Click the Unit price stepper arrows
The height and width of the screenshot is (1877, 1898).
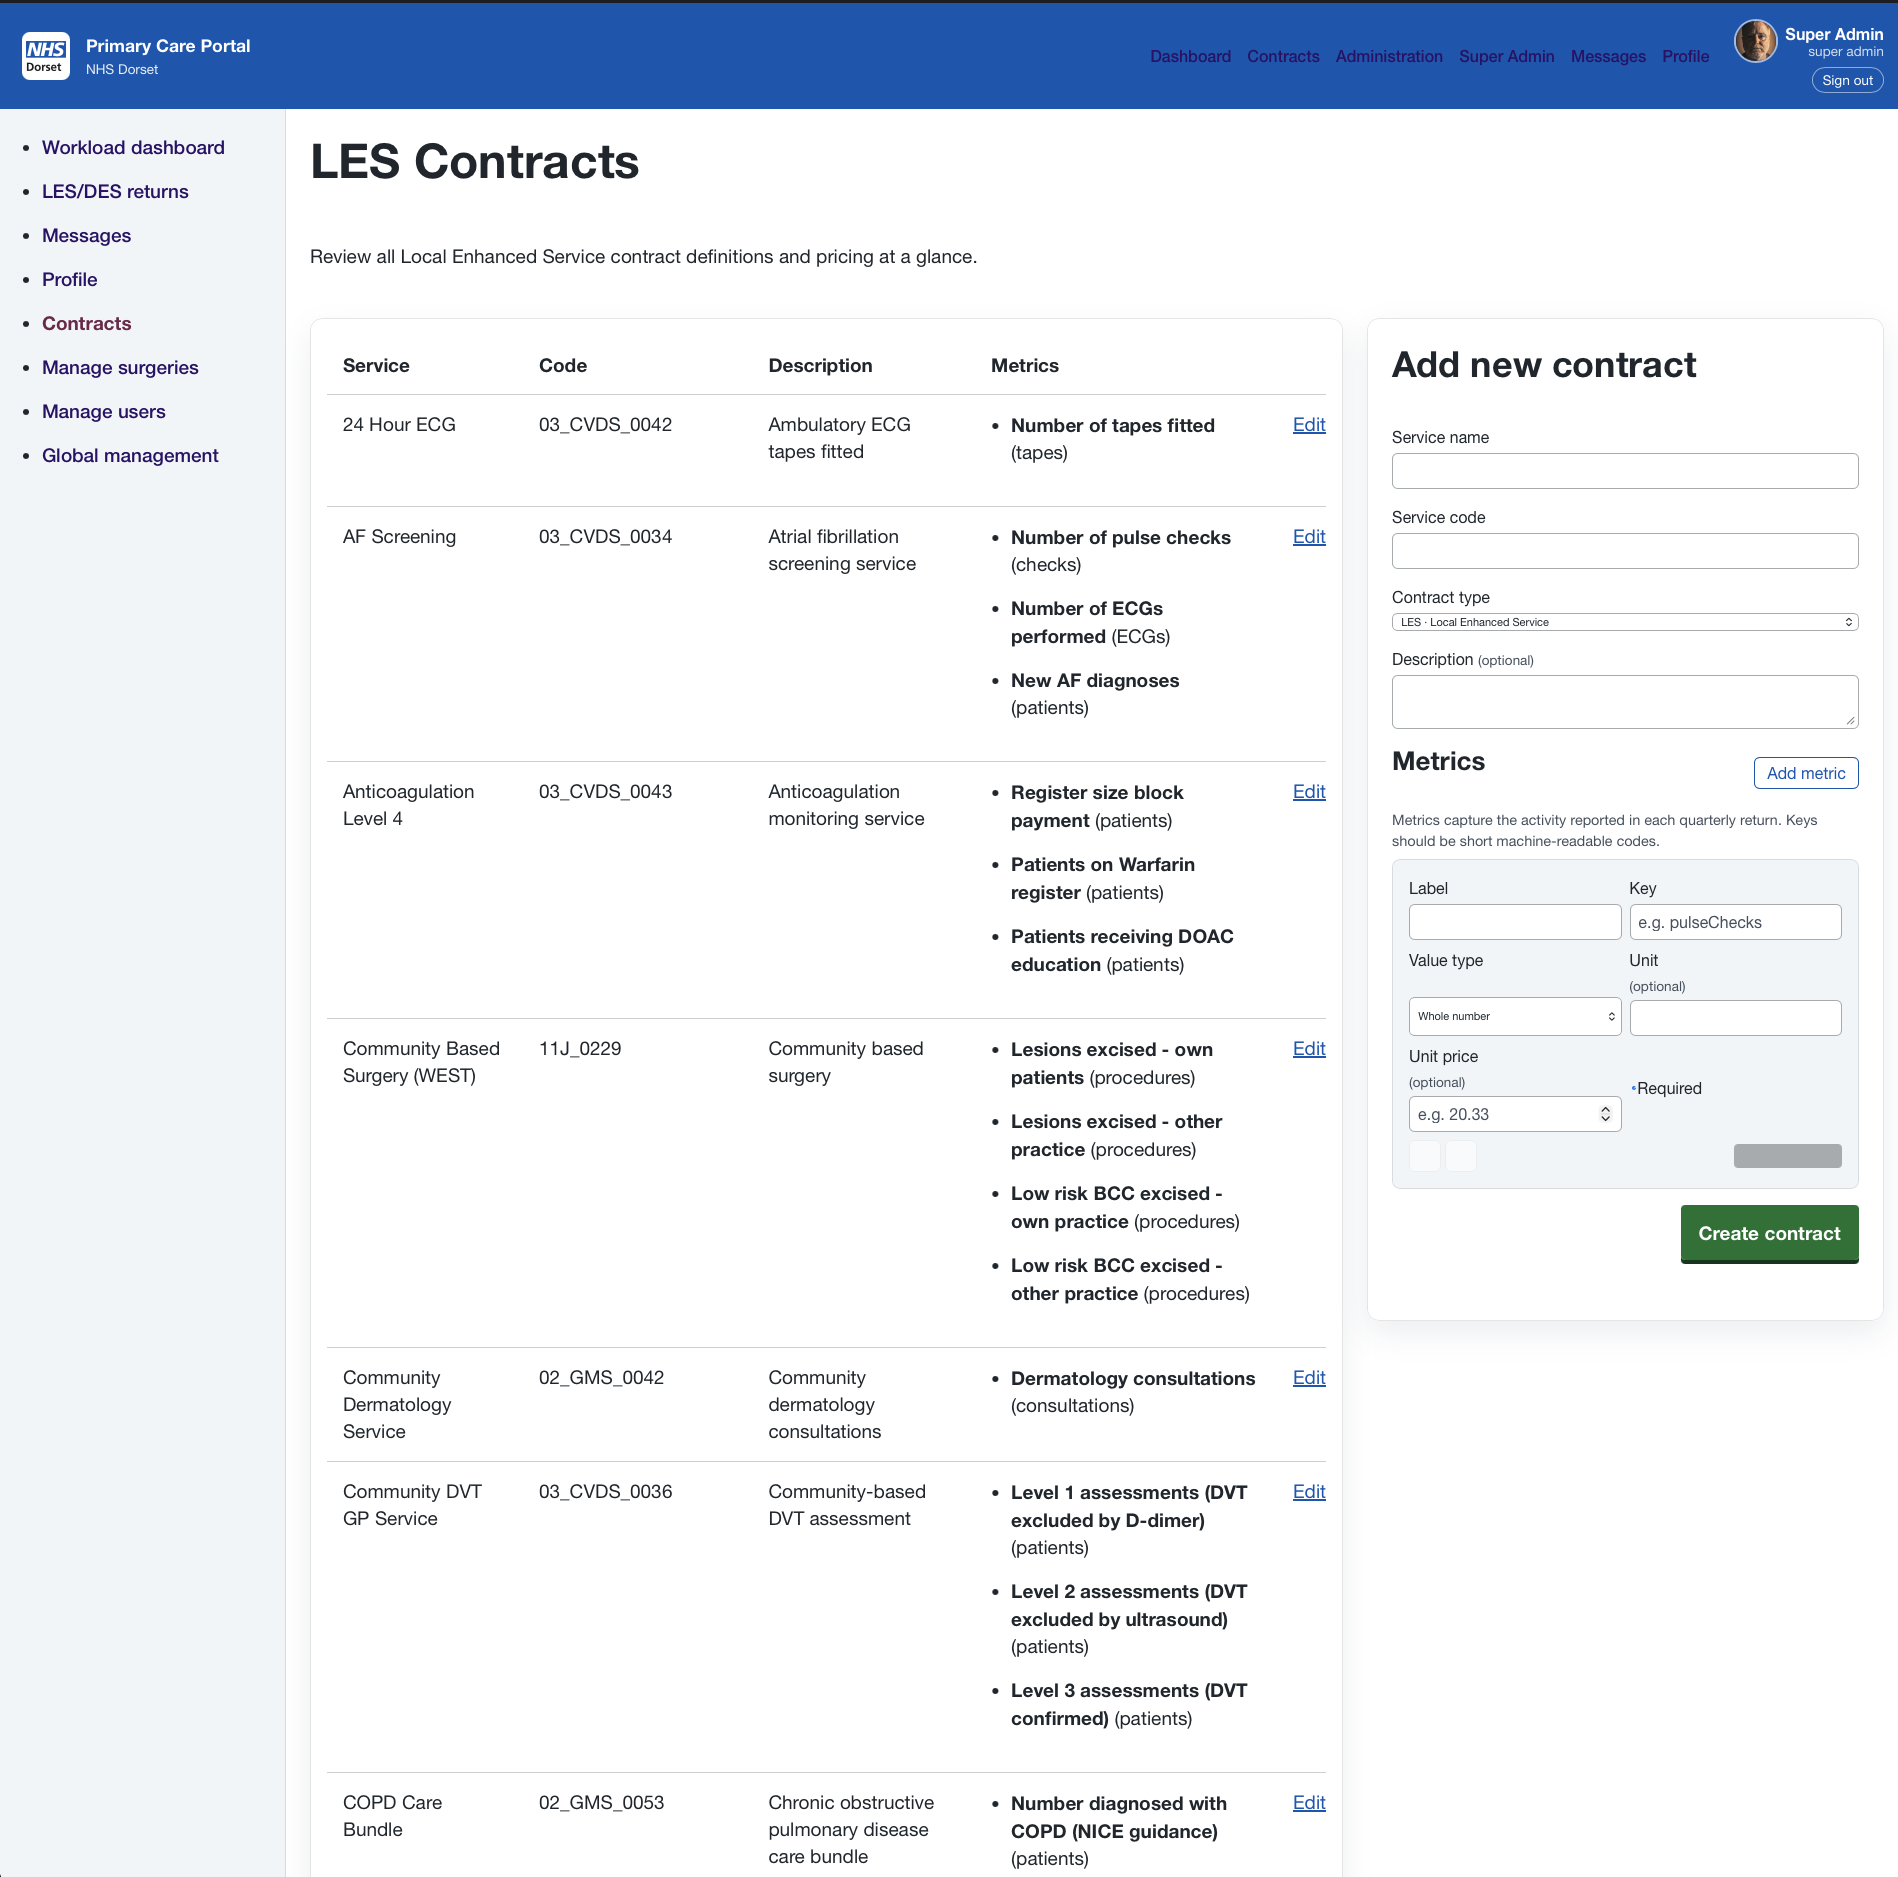pyautogui.click(x=1603, y=1113)
